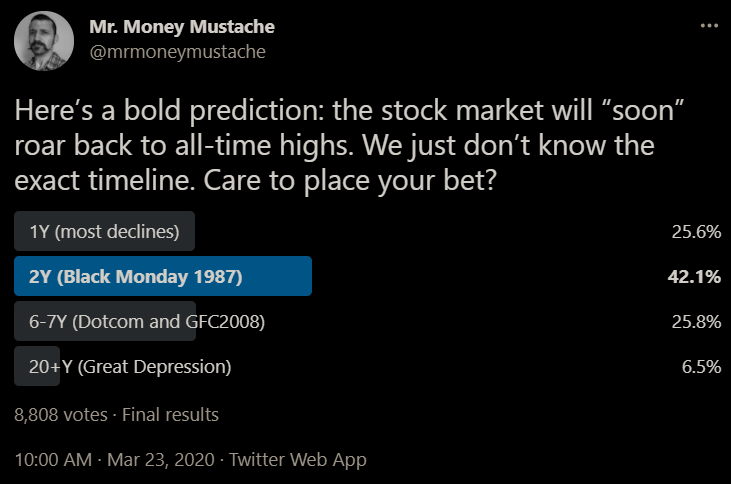
Task: Click the 8,808 votes count
Action: point(51,414)
